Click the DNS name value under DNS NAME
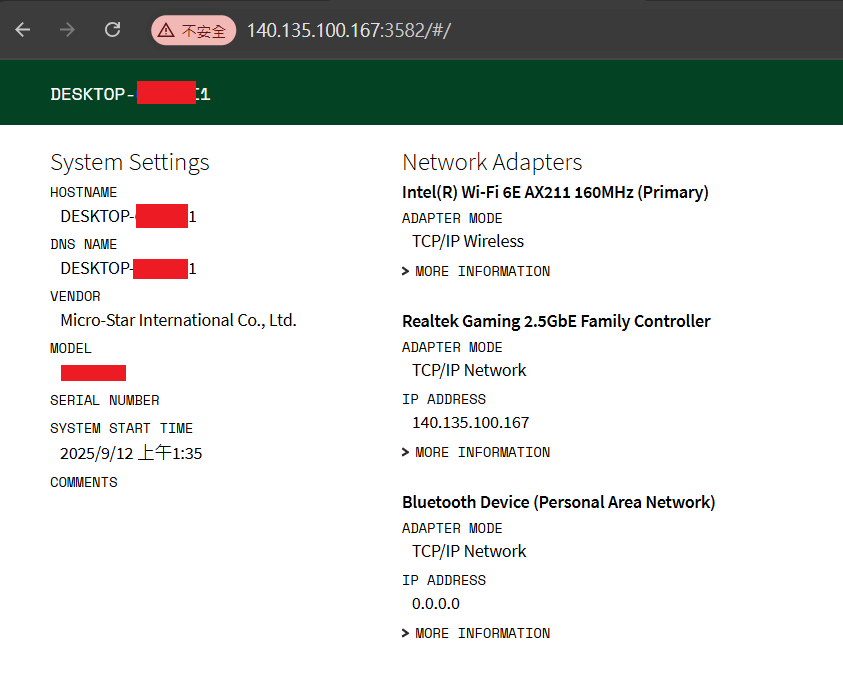 (128, 268)
